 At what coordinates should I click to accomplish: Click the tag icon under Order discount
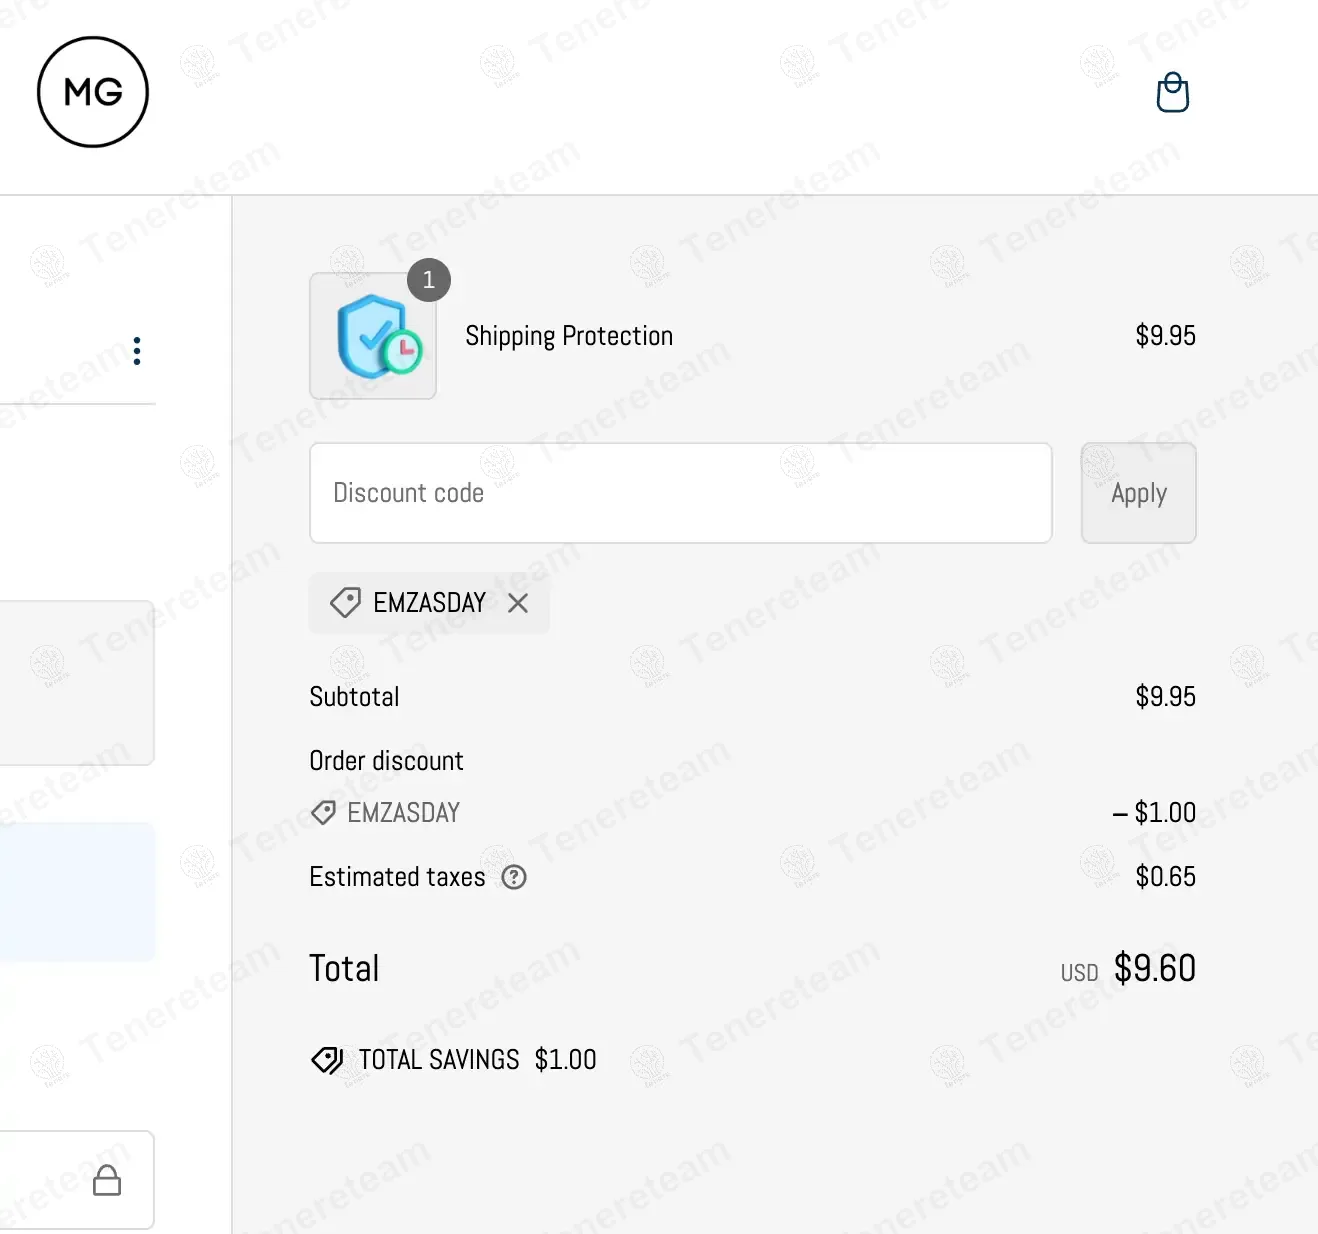[323, 812]
